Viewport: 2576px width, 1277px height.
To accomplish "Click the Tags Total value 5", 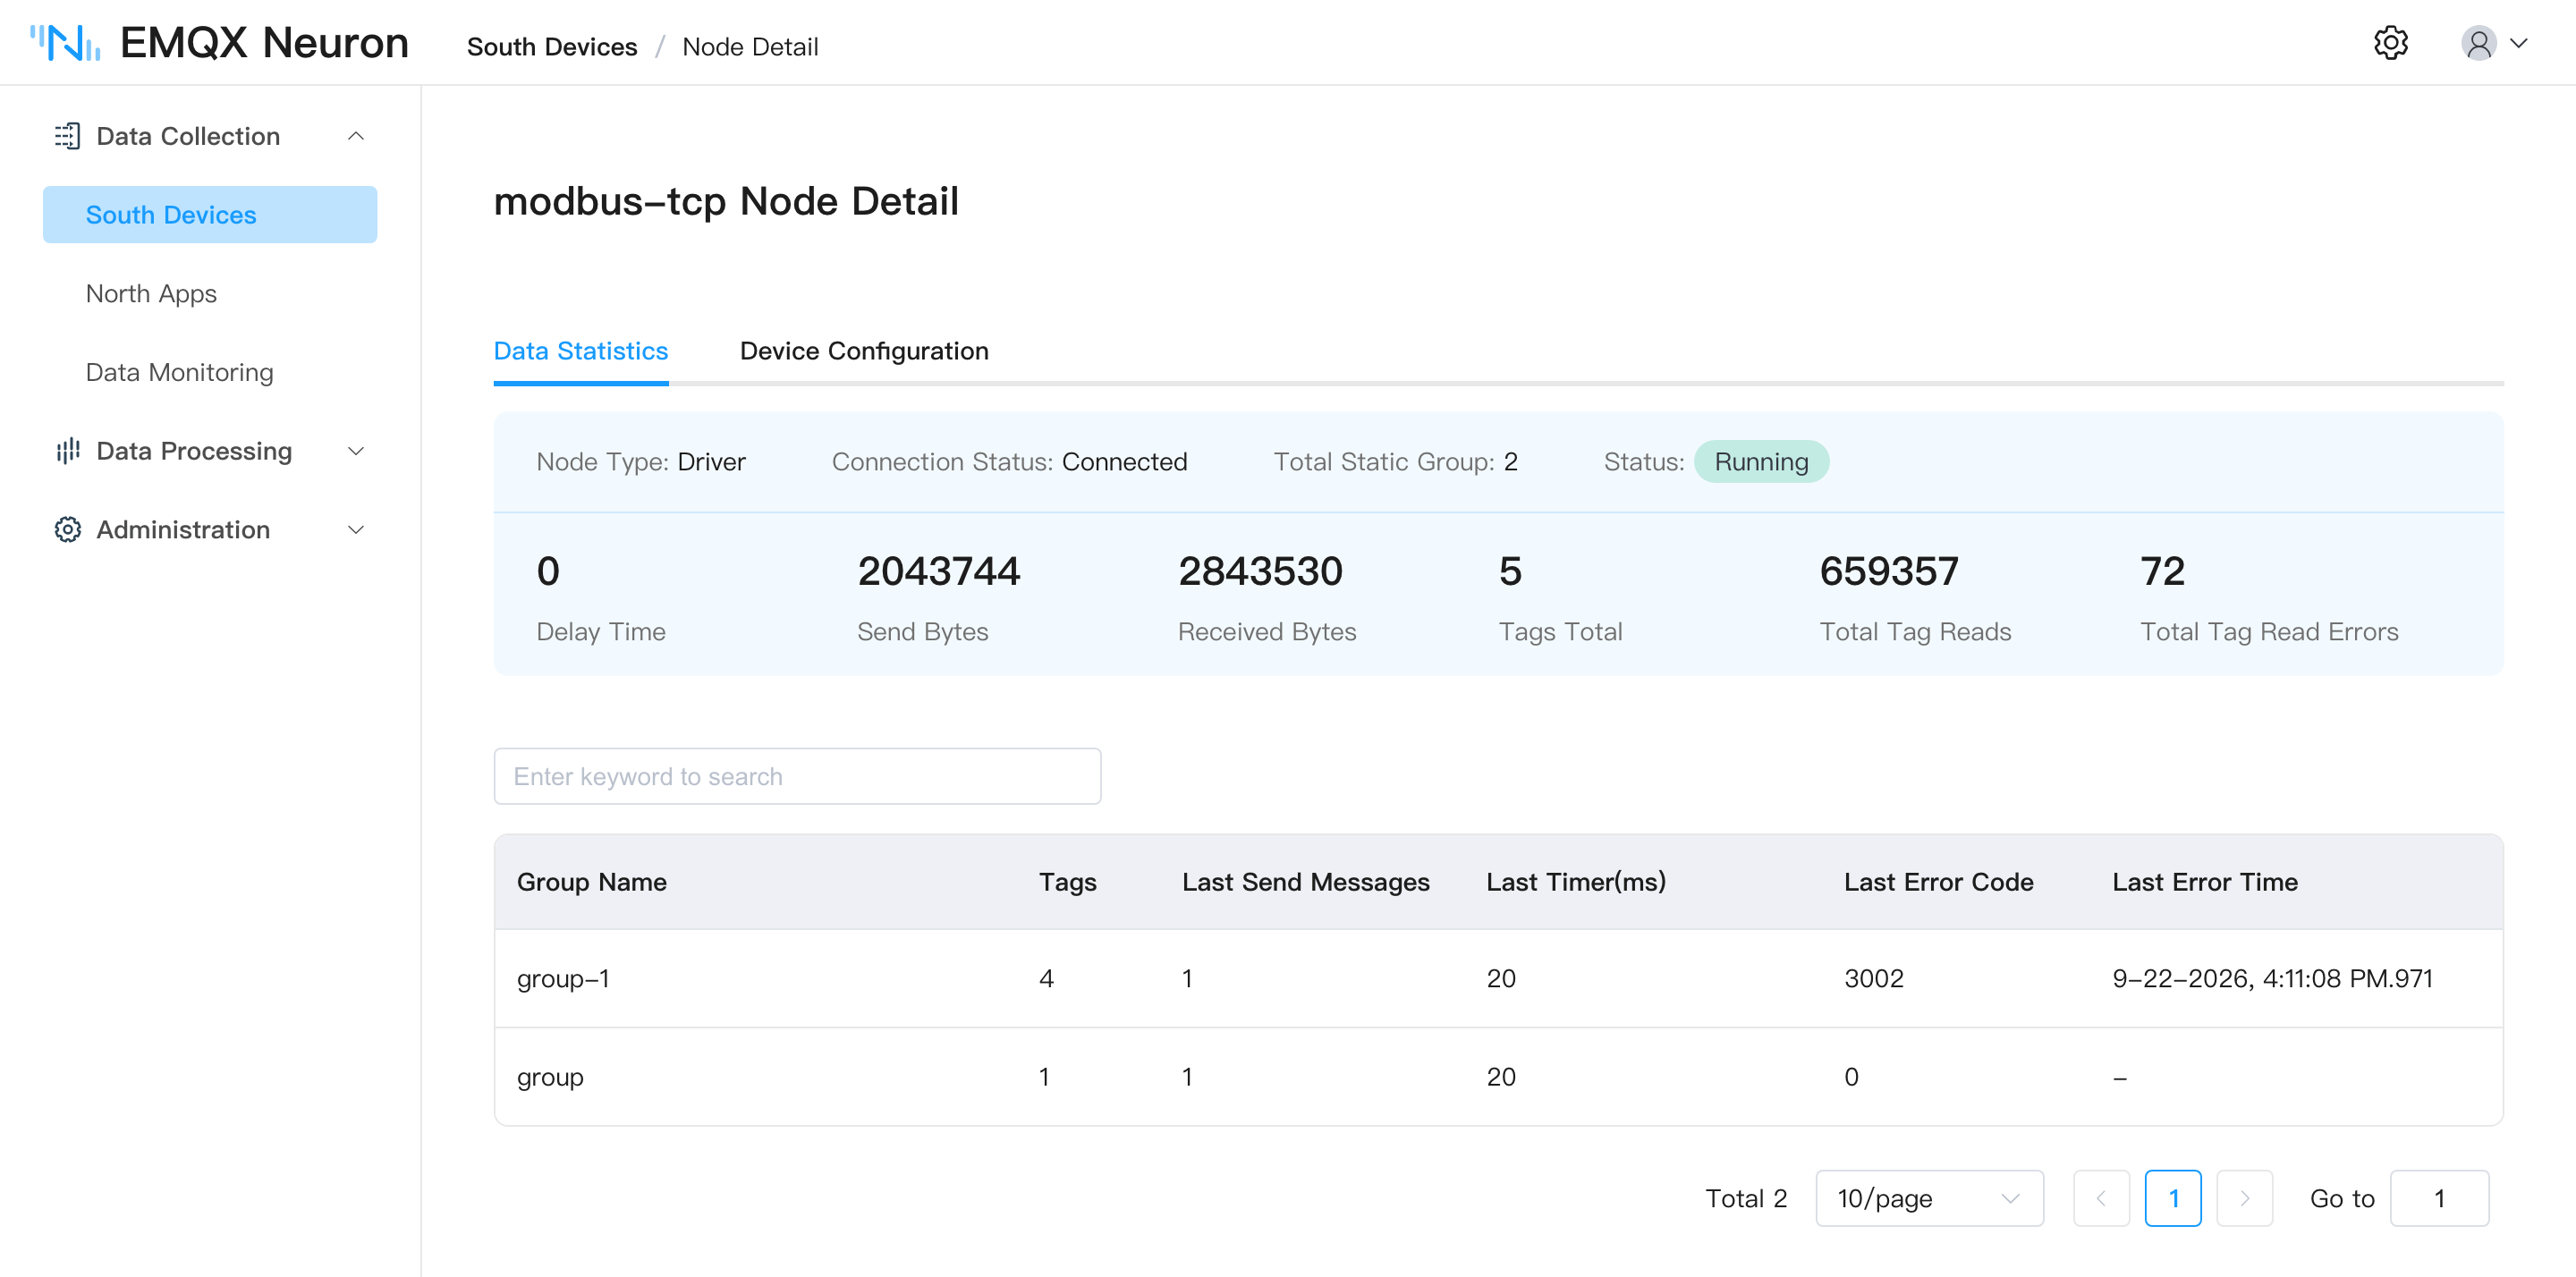I will [x=1510, y=571].
